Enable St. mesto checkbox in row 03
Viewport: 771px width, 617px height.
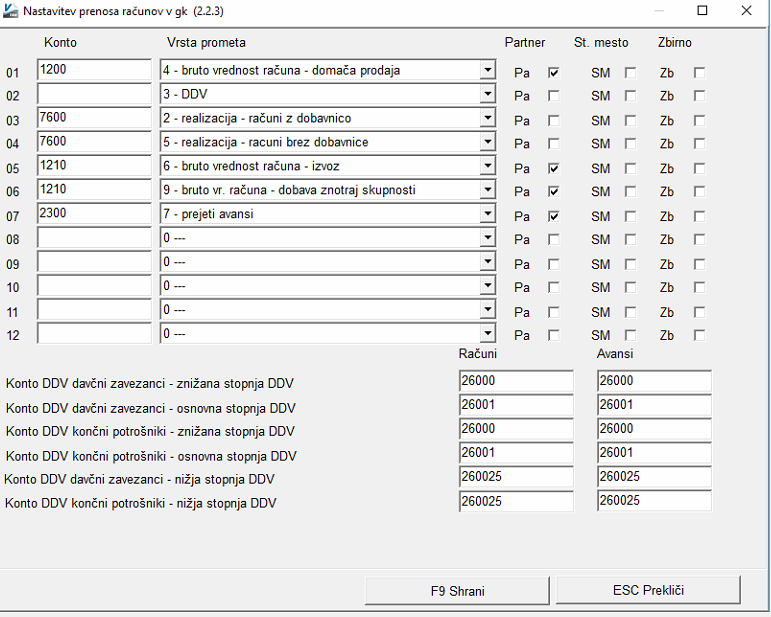point(630,120)
